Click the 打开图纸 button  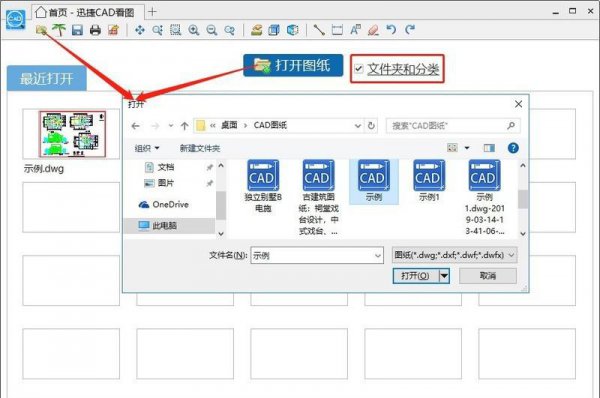[293, 65]
